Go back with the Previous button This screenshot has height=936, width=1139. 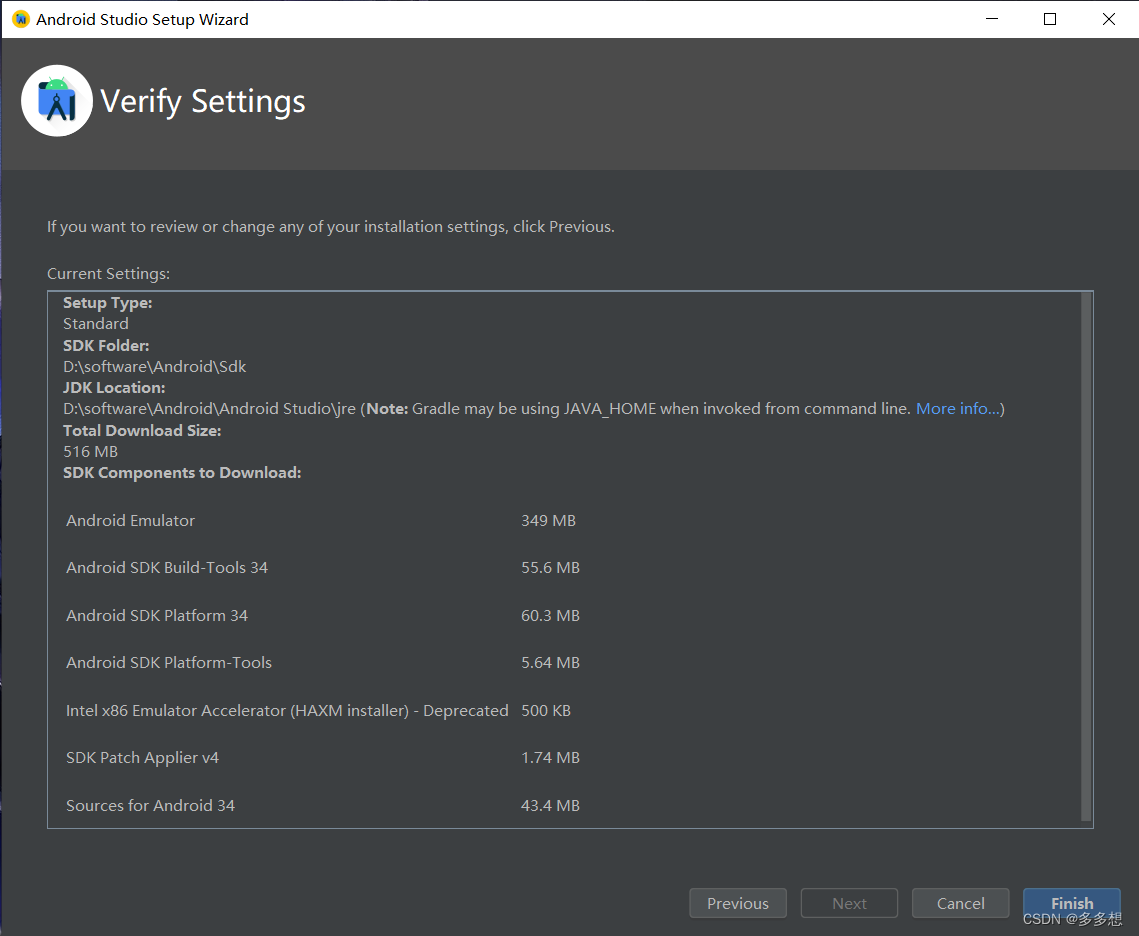[x=737, y=903]
